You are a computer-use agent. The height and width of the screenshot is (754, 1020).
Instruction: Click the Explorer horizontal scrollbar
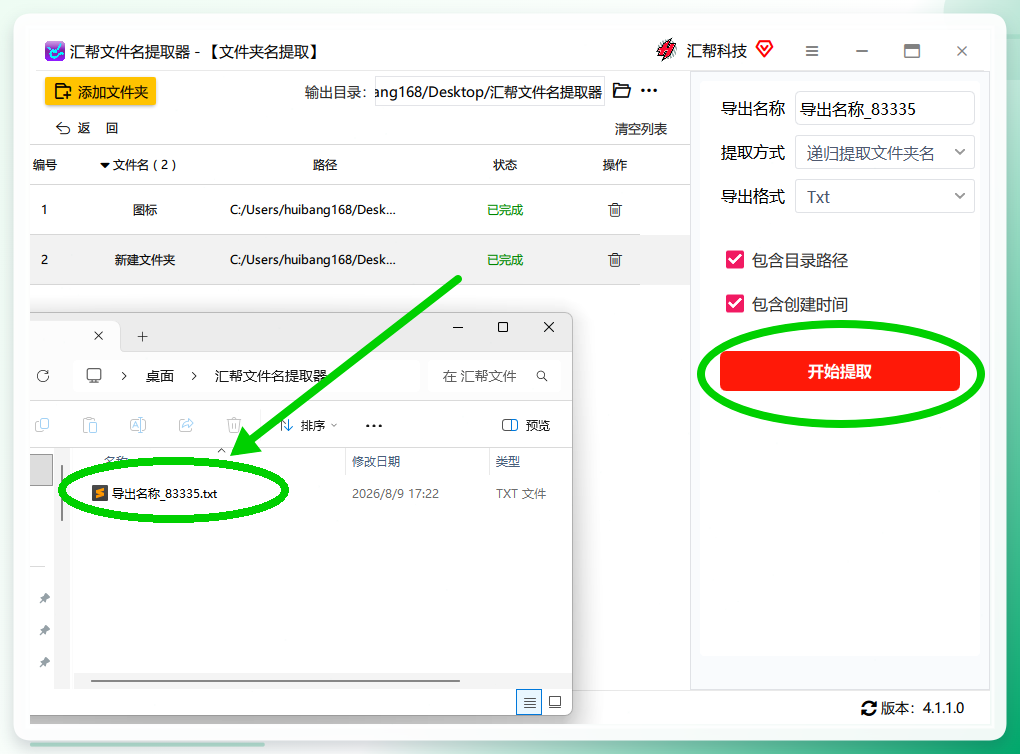(275, 680)
